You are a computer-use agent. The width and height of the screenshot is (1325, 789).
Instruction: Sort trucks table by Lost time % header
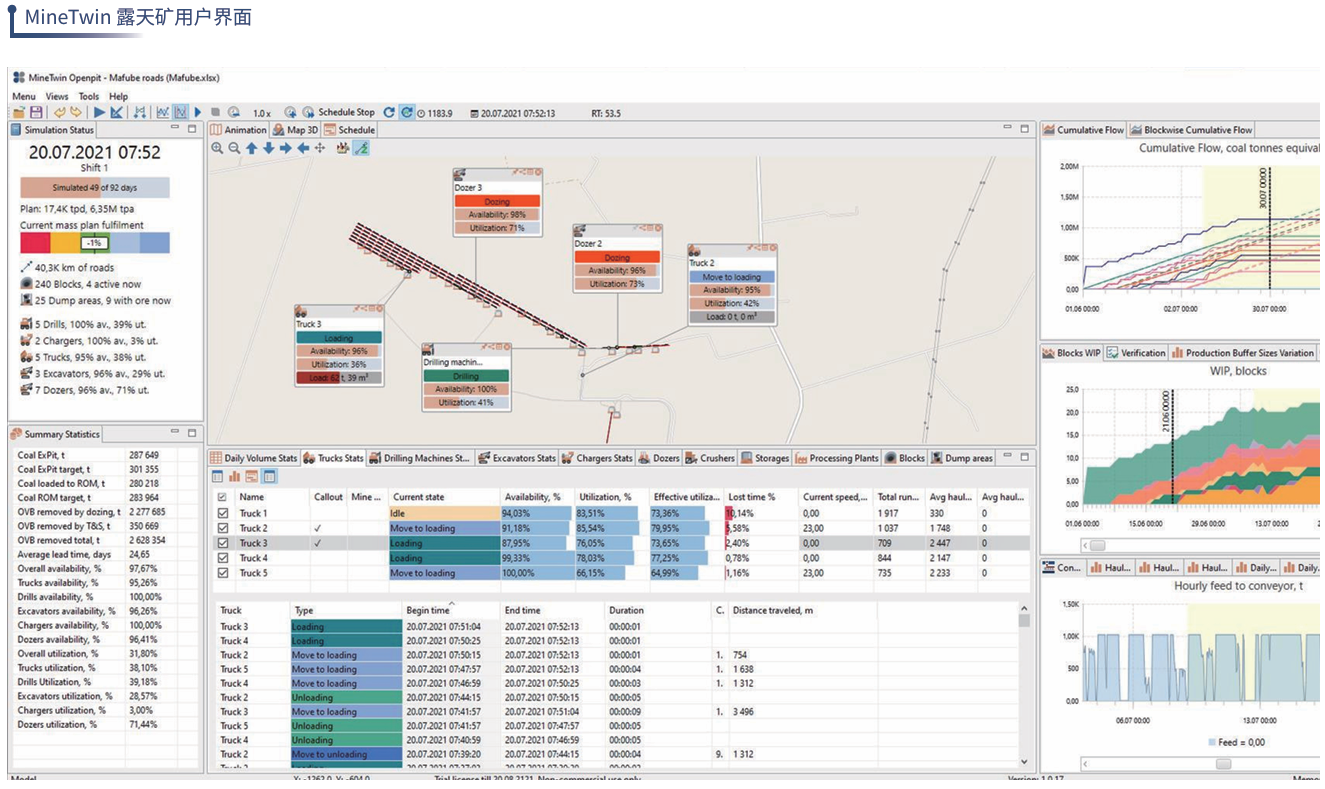coord(751,496)
